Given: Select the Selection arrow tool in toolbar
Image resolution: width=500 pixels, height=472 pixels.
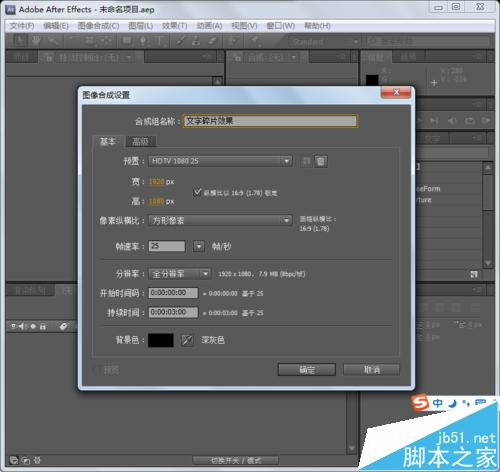Looking at the screenshot, I should [19, 41].
